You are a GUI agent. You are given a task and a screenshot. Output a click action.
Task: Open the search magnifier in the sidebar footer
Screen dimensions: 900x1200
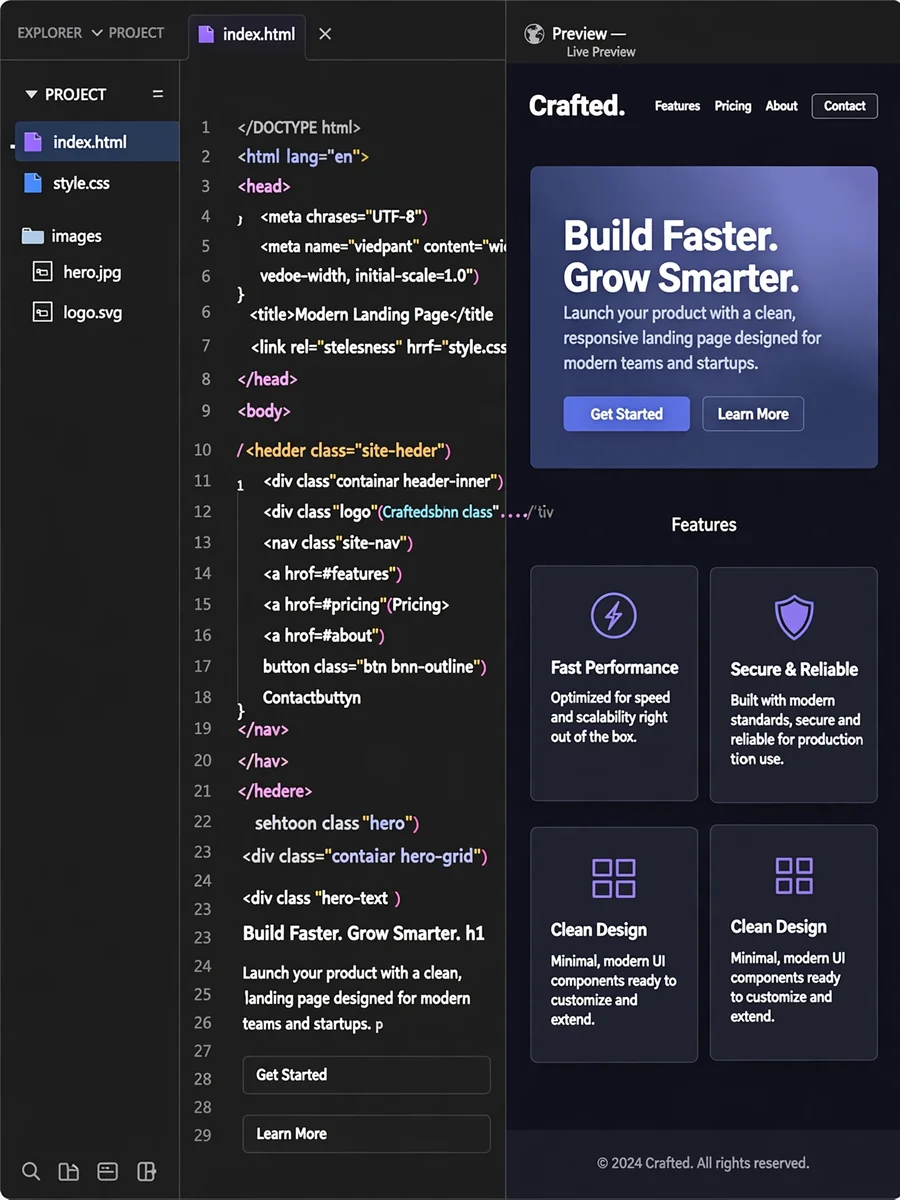click(x=31, y=1171)
